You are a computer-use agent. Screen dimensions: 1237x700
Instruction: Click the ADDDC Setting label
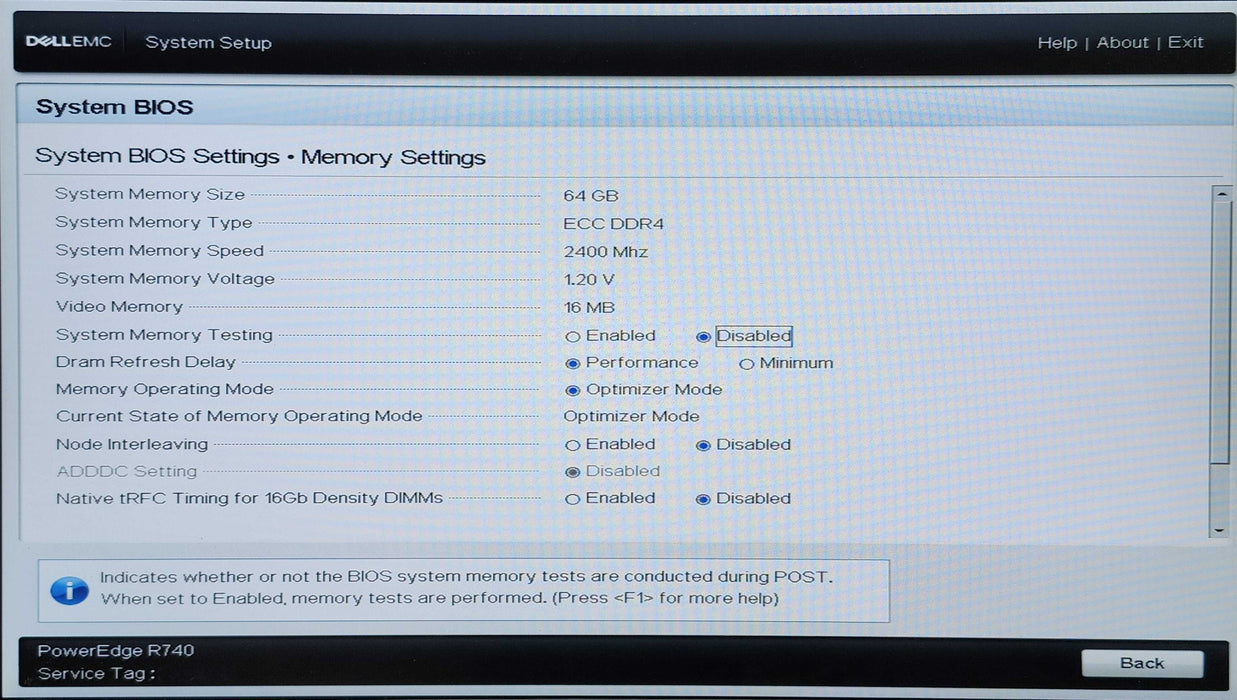pyautogui.click(x=127, y=471)
